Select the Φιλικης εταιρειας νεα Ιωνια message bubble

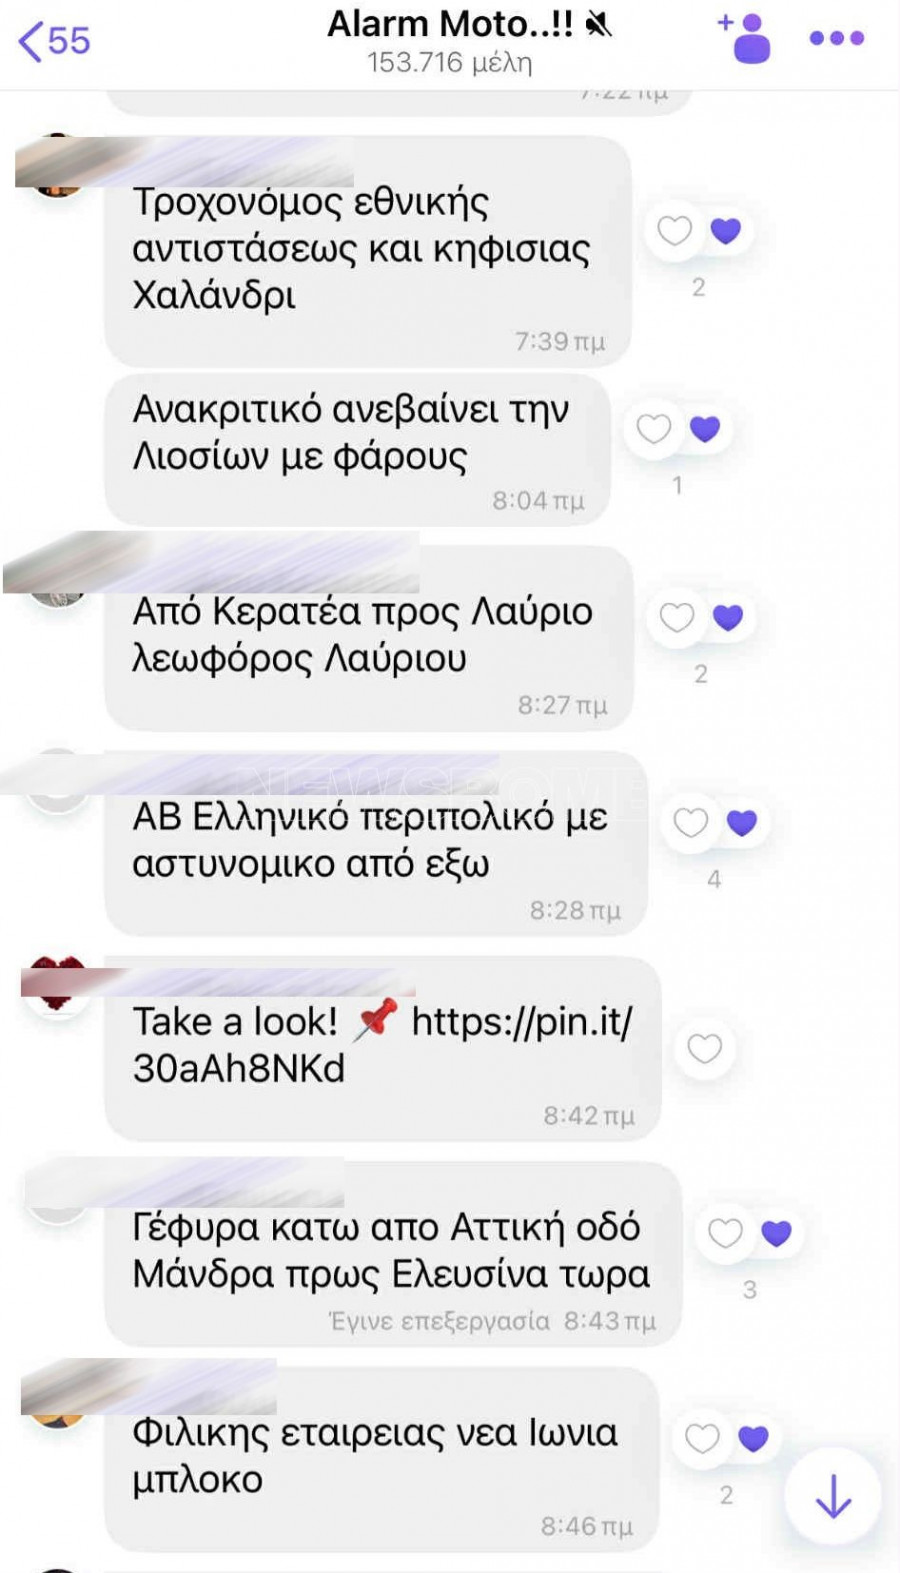[x=382, y=1460]
